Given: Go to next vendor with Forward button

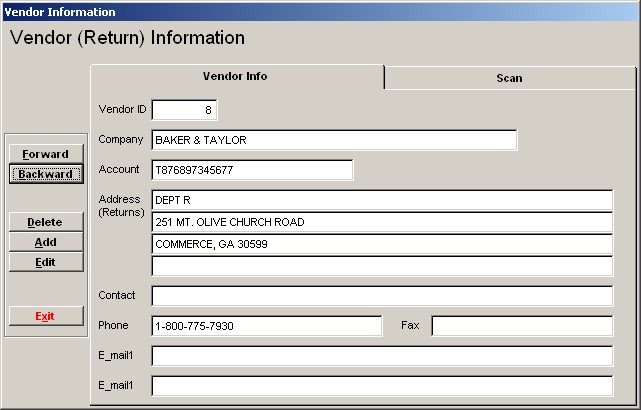Looking at the screenshot, I should coord(46,154).
